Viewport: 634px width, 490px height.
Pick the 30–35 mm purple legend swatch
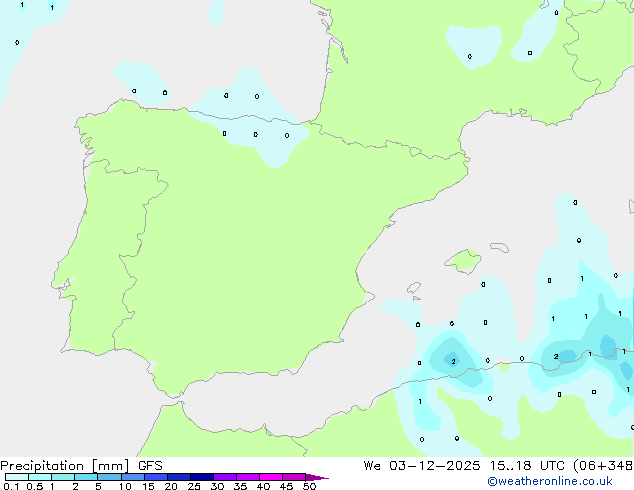click(225, 477)
